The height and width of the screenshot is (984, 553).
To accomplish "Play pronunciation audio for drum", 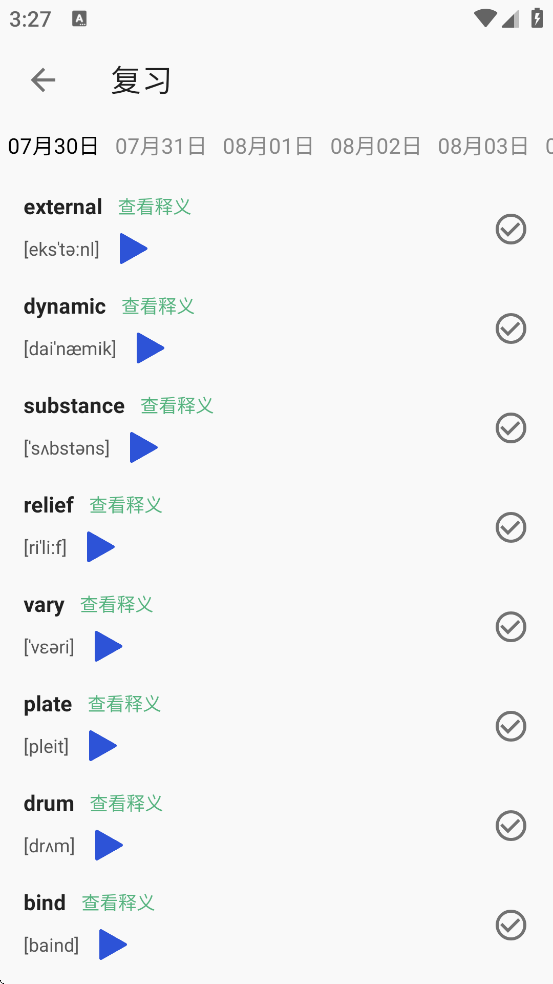I will click(x=109, y=845).
